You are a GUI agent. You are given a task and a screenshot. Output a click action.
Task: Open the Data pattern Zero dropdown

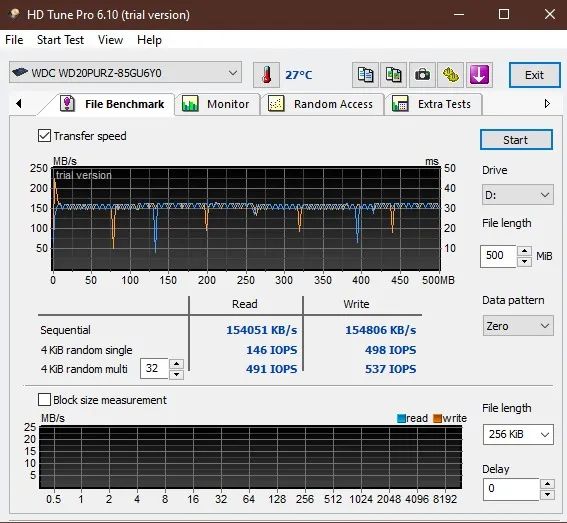517,326
